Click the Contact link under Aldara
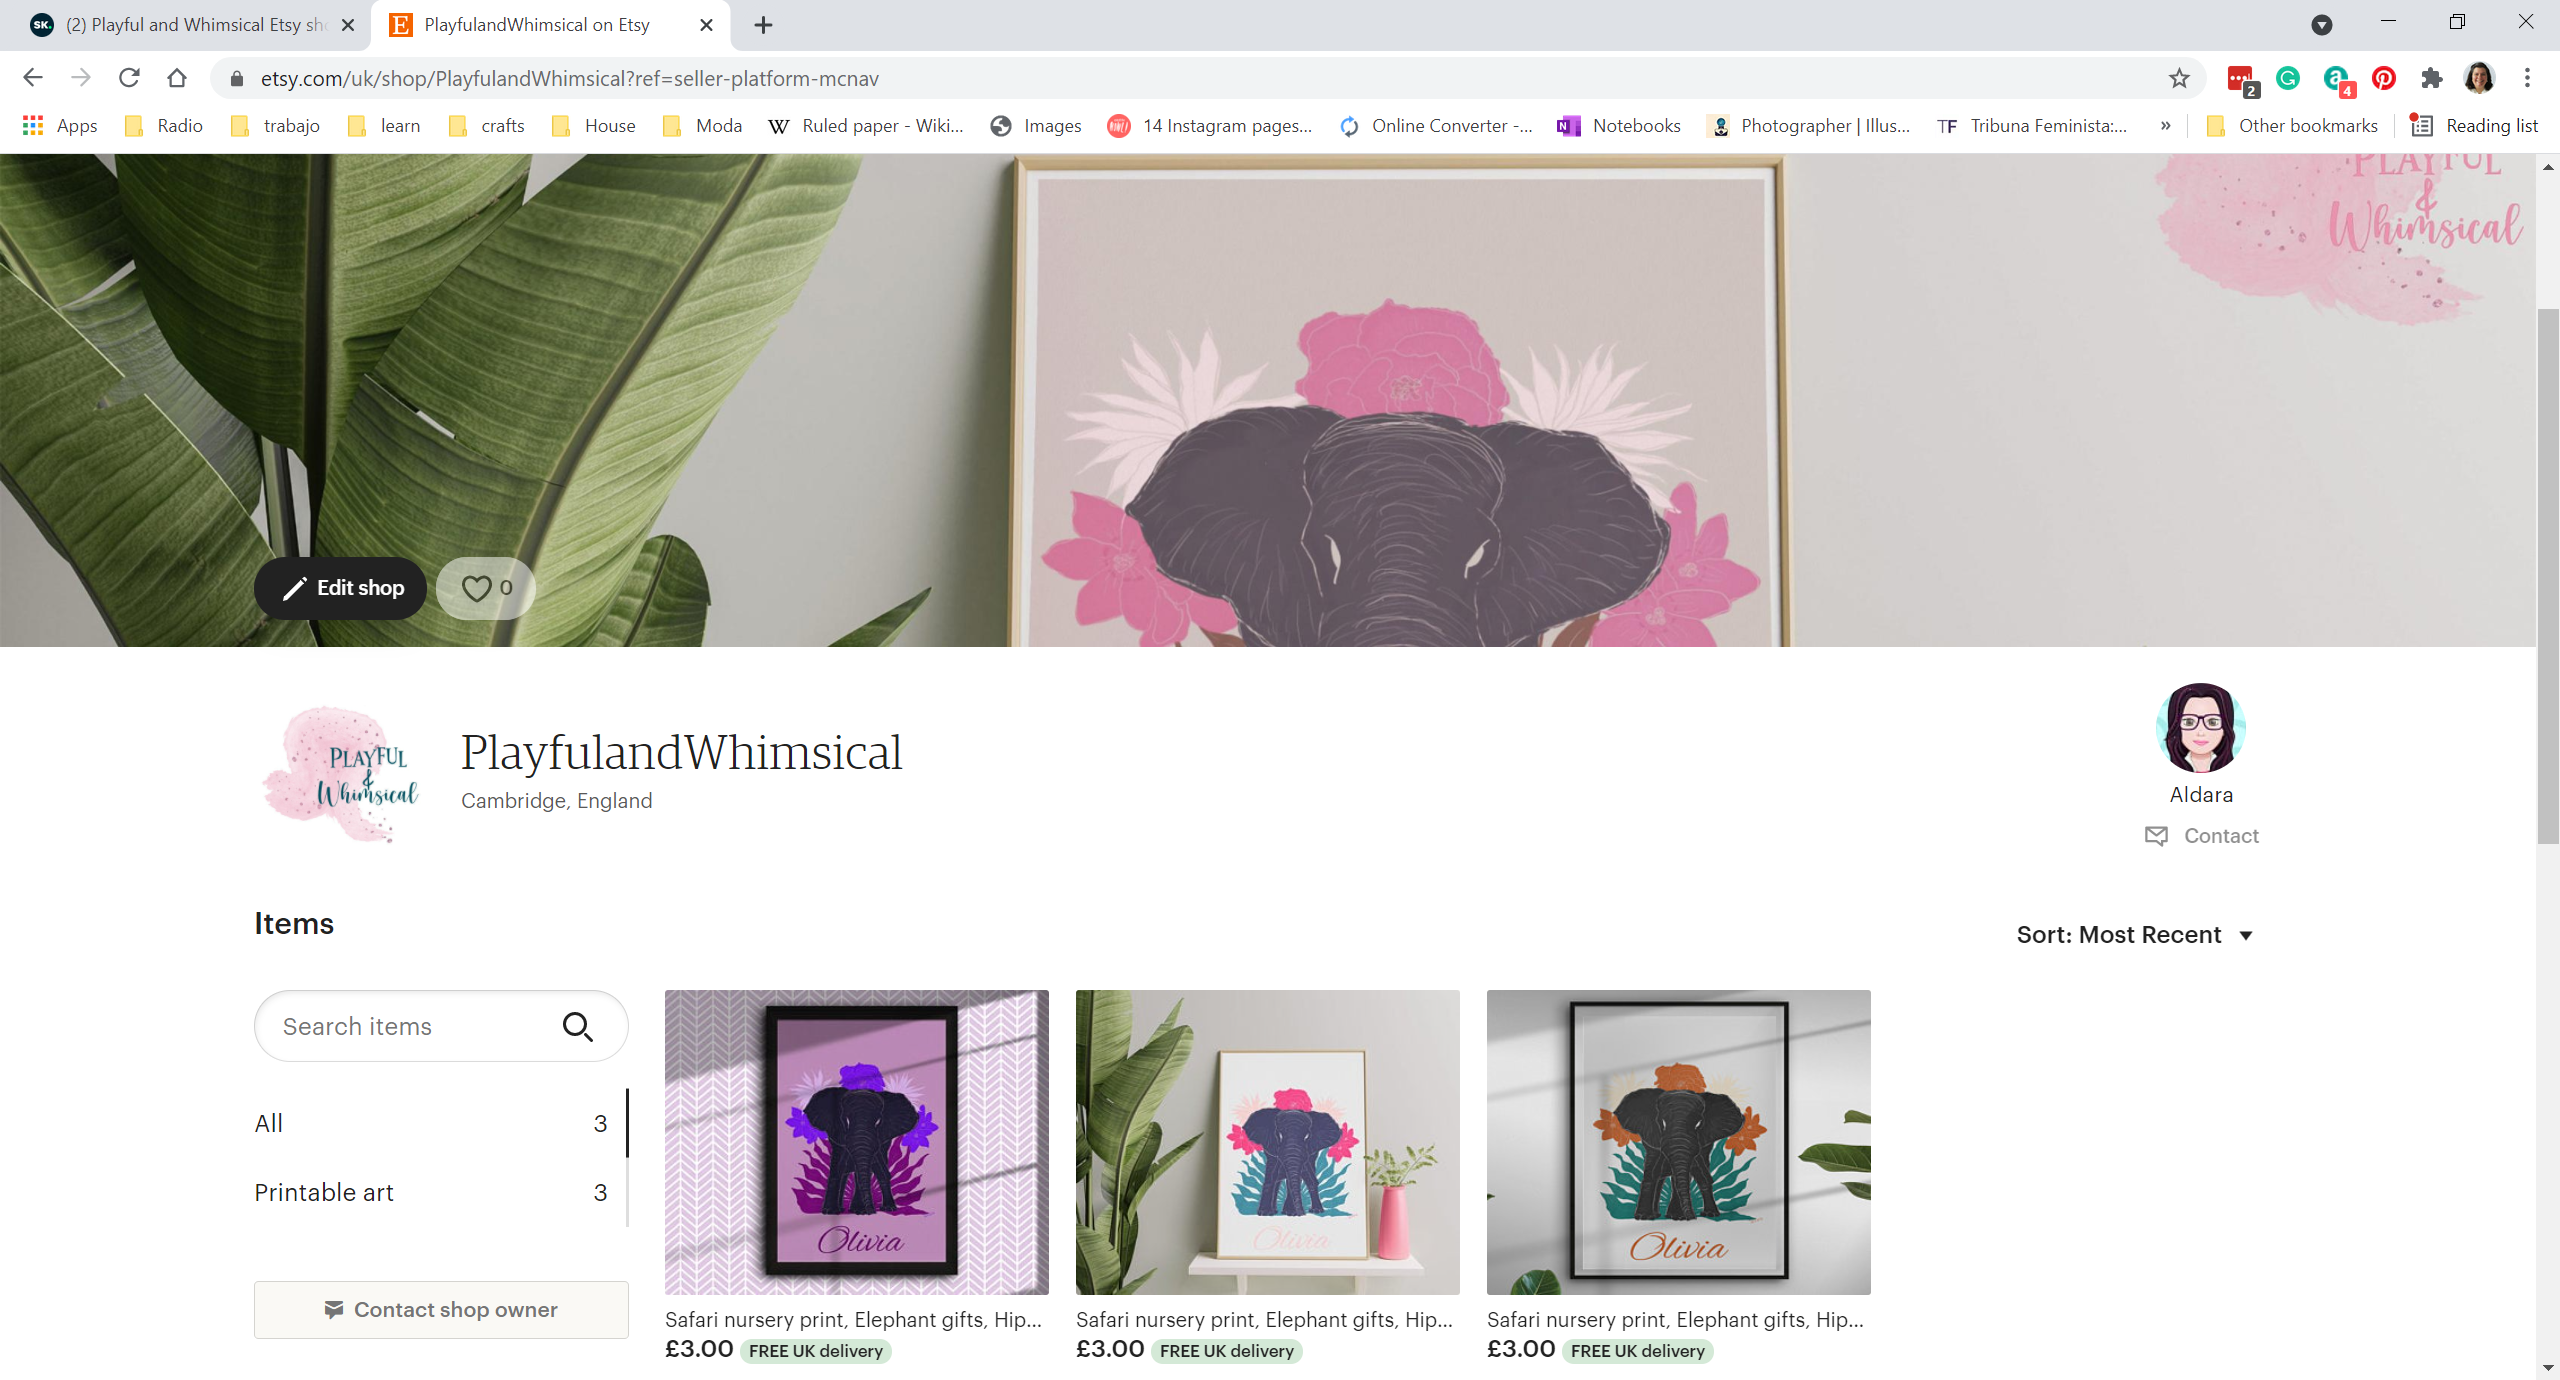The image size is (2560, 1380). click(2202, 836)
